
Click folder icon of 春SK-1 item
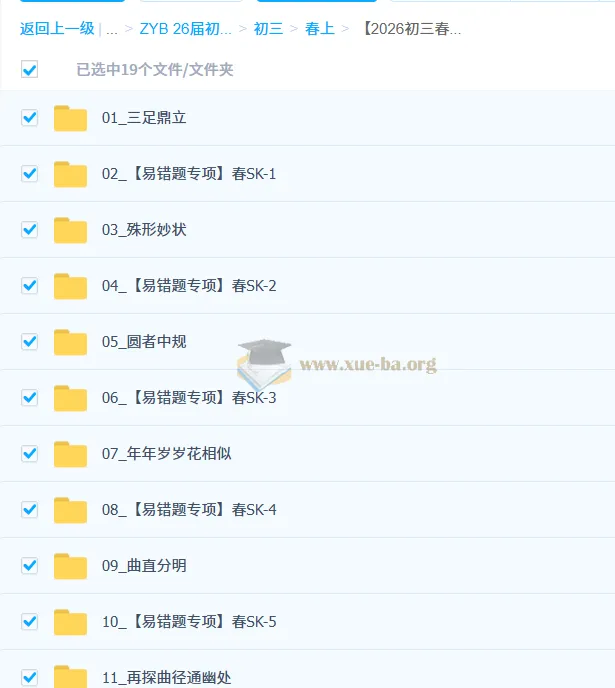[x=70, y=174]
